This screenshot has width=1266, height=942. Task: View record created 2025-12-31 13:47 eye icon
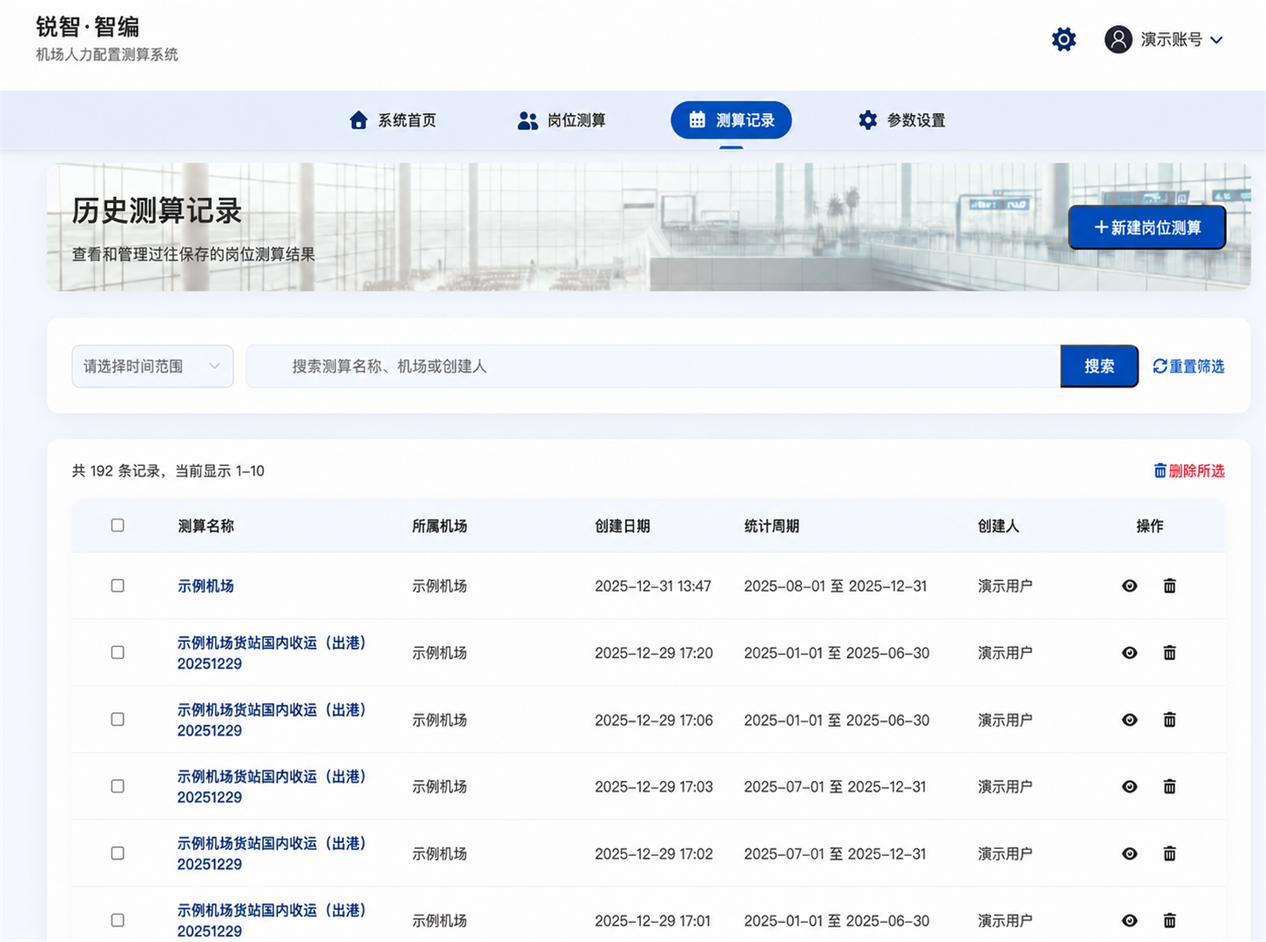(x=1130, y=586)
